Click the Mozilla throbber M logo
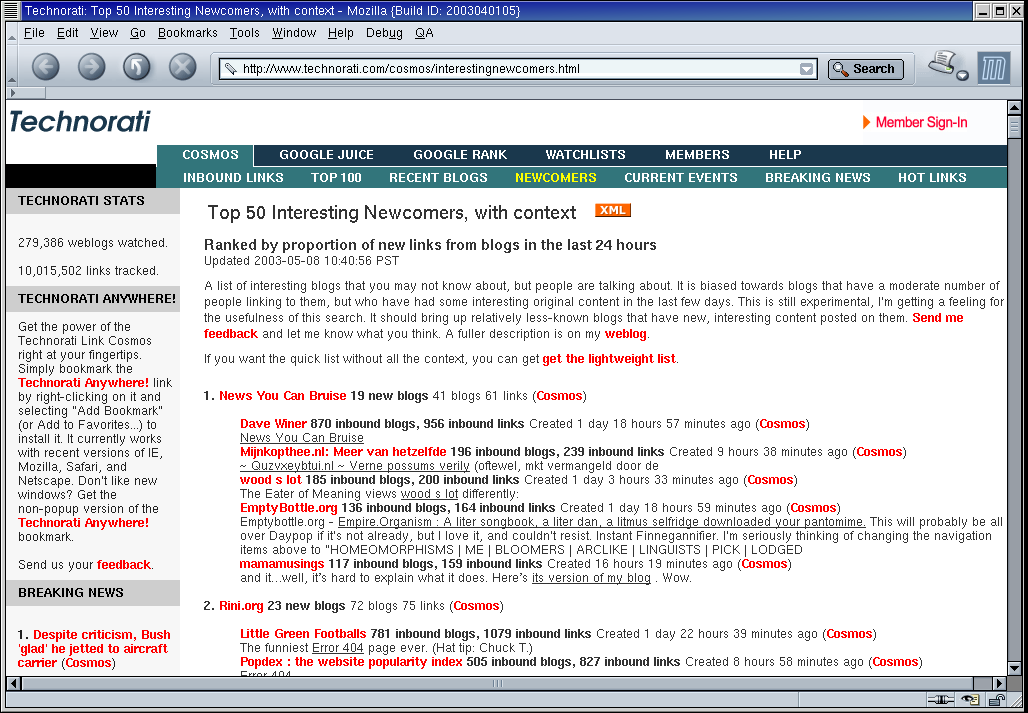 pos(994,68)
